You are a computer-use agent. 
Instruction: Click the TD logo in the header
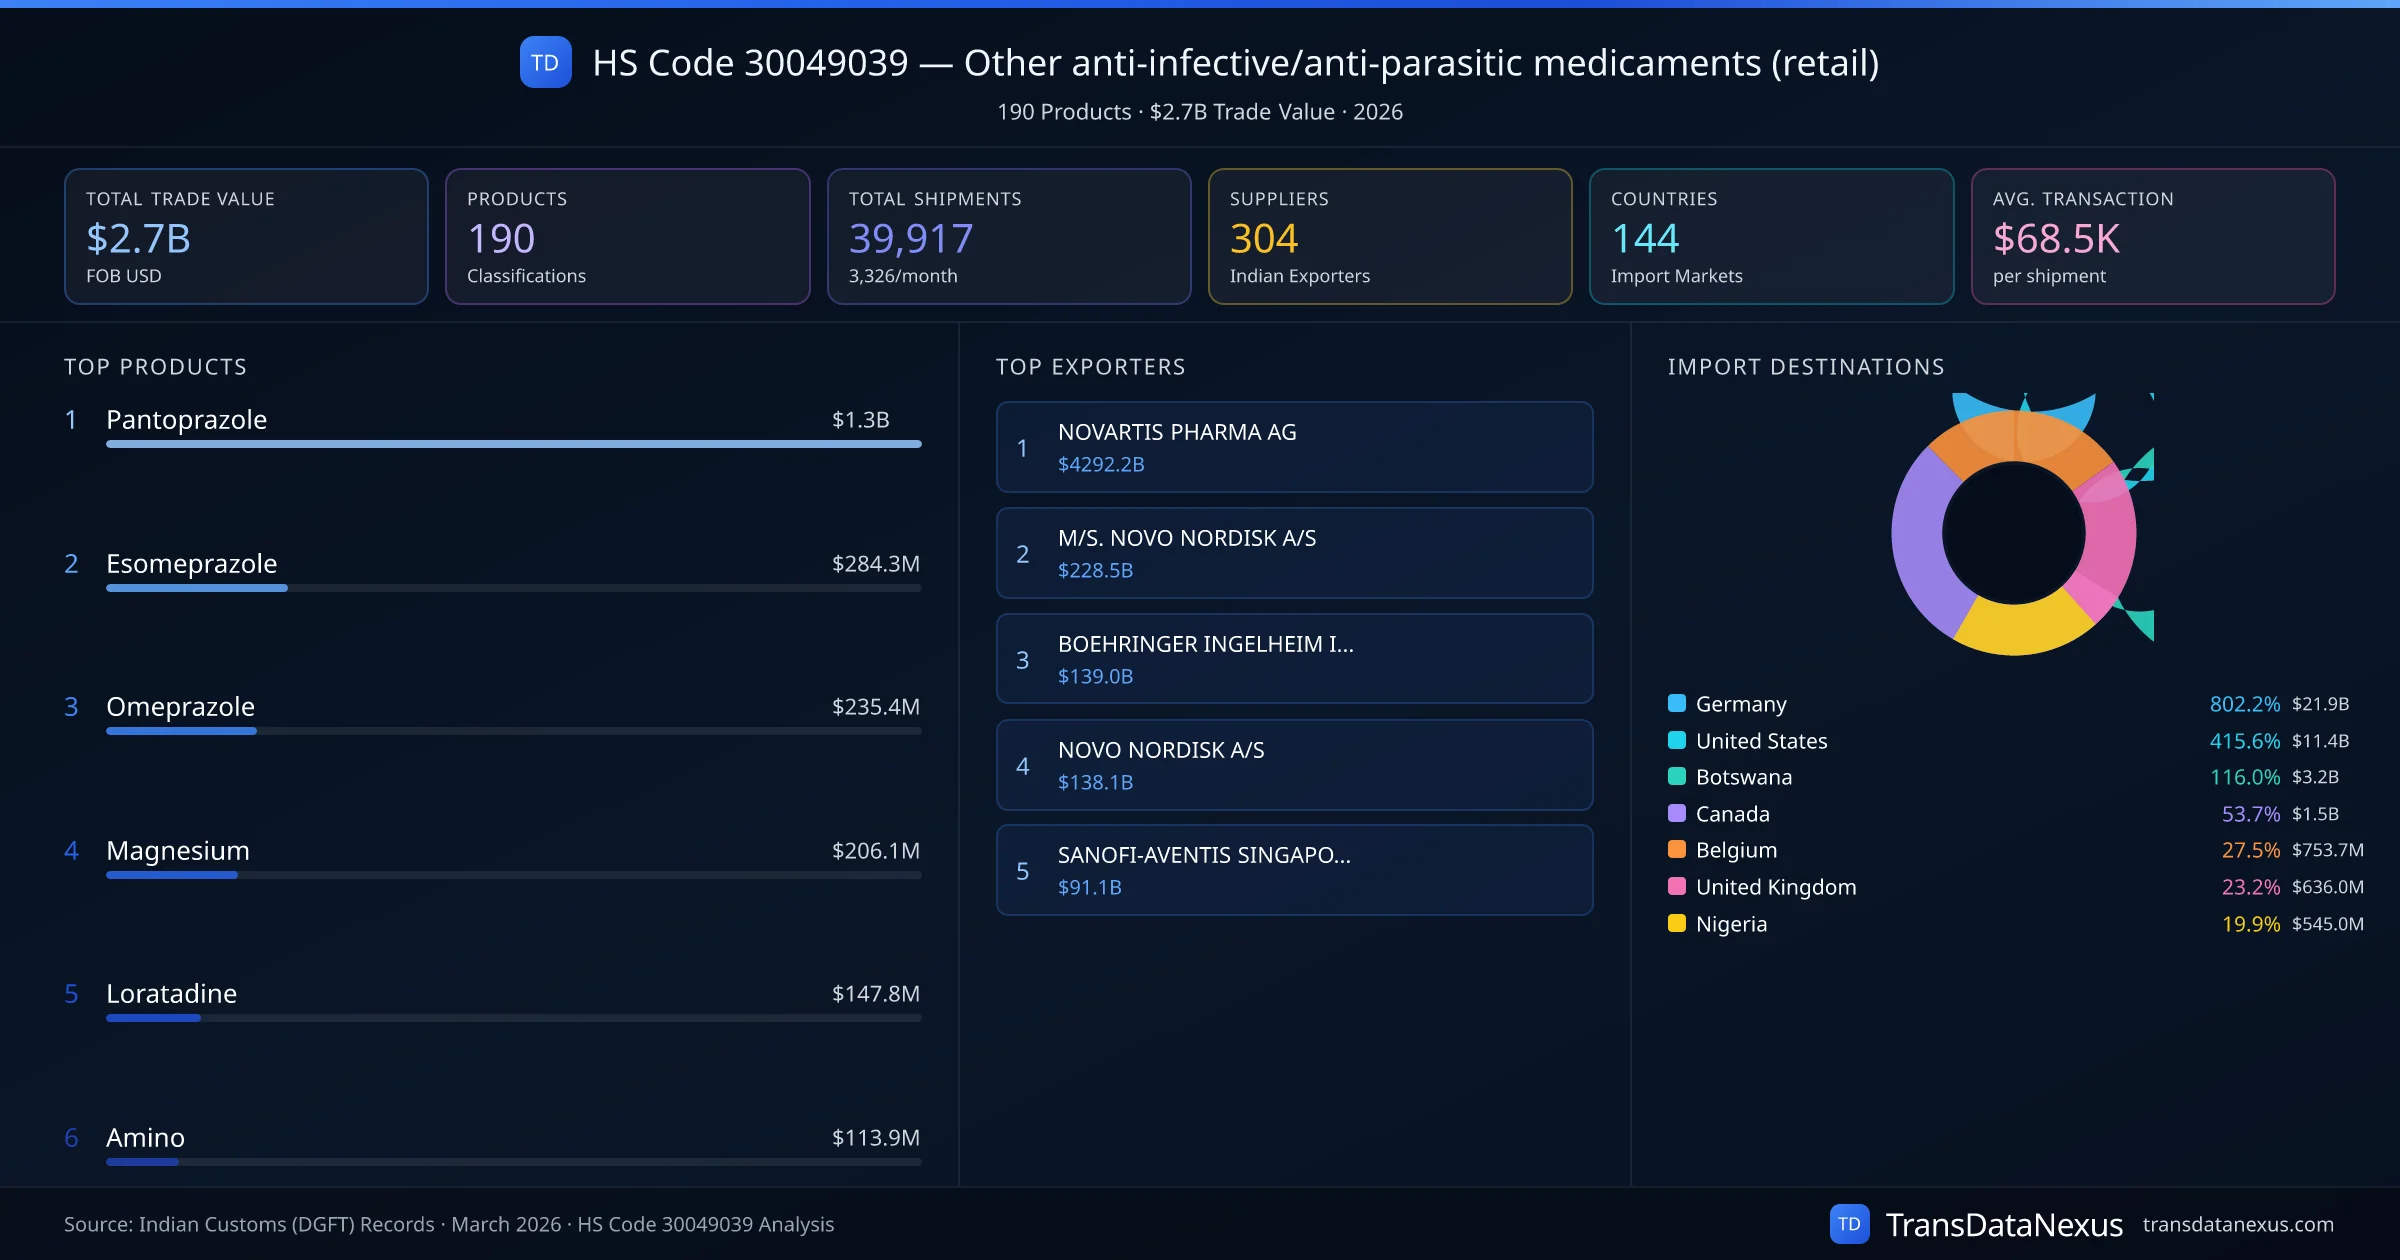click(545, 62)
